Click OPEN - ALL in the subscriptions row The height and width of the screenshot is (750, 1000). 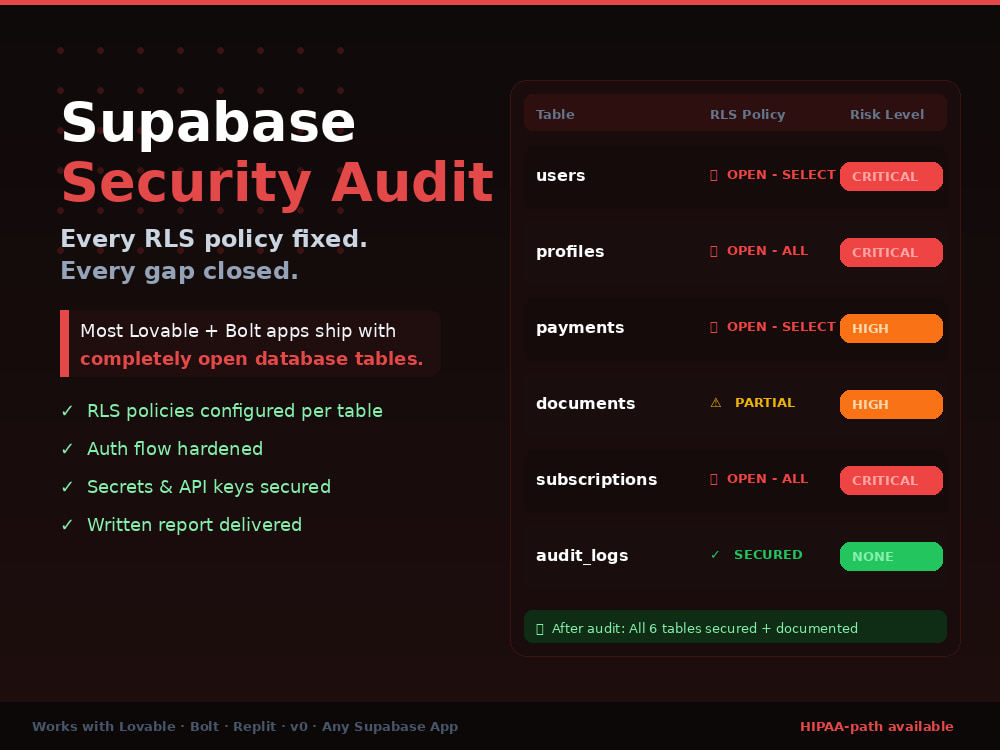(767, 479)
